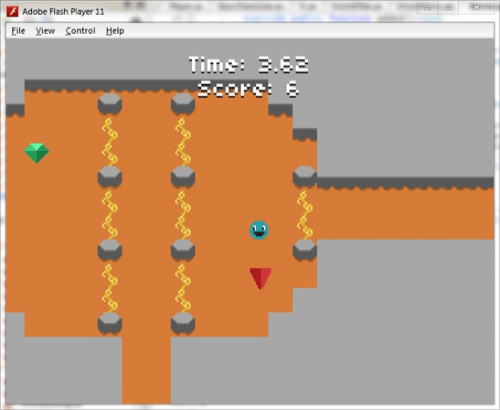Image resolution: width=500 pixels, height=410 pixels.
Task: Click the gray stone above the right lightning
Action: pyautogui.click(x=305, y=177)
